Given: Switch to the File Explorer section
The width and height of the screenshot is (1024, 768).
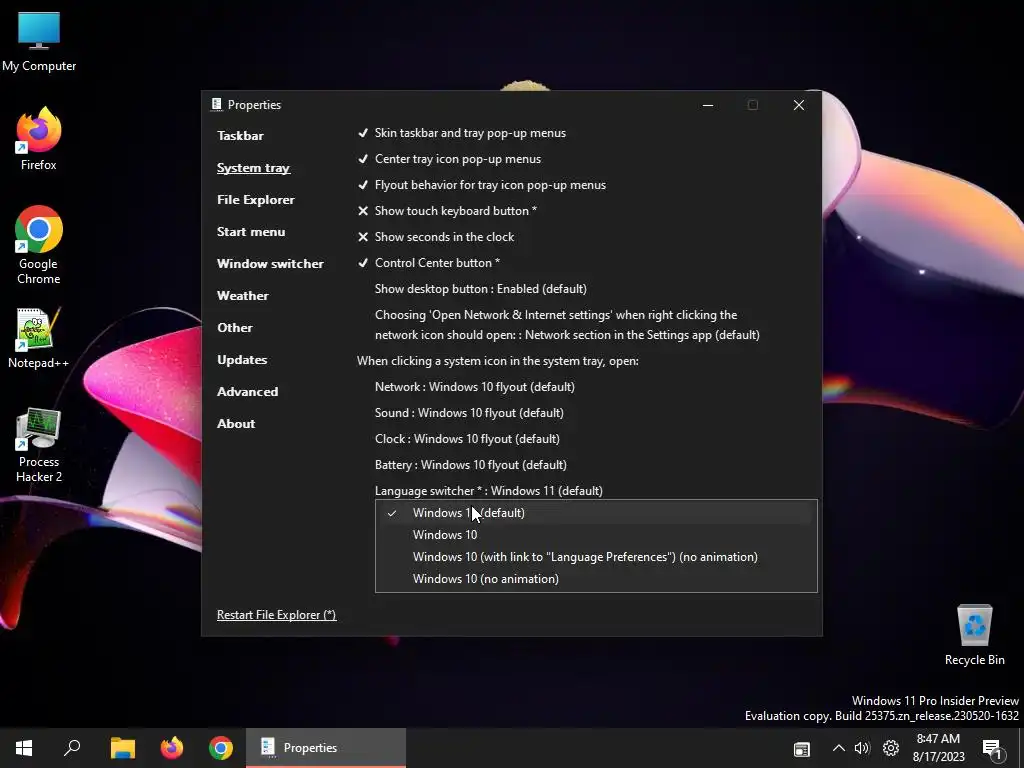Looking at the screenshot, I should [255, 200].
